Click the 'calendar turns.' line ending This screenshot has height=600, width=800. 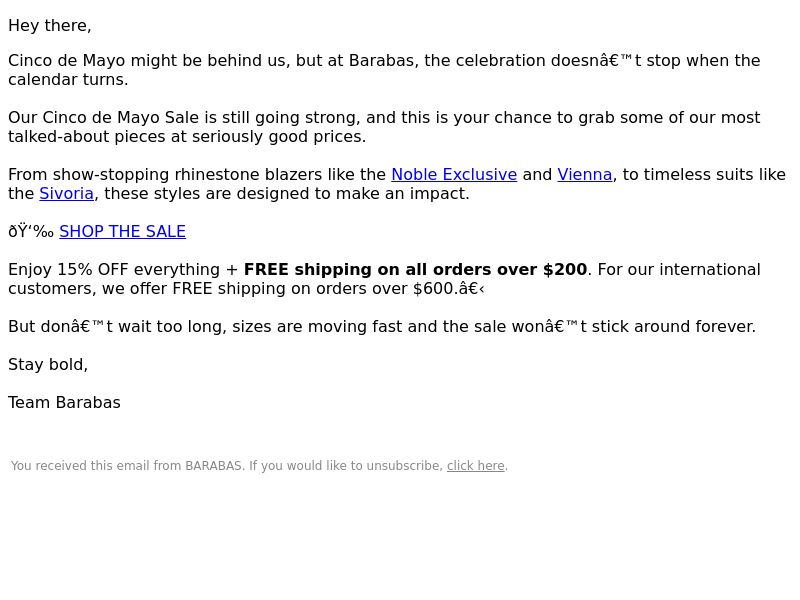pyautogui.click(x=68, y=80)
